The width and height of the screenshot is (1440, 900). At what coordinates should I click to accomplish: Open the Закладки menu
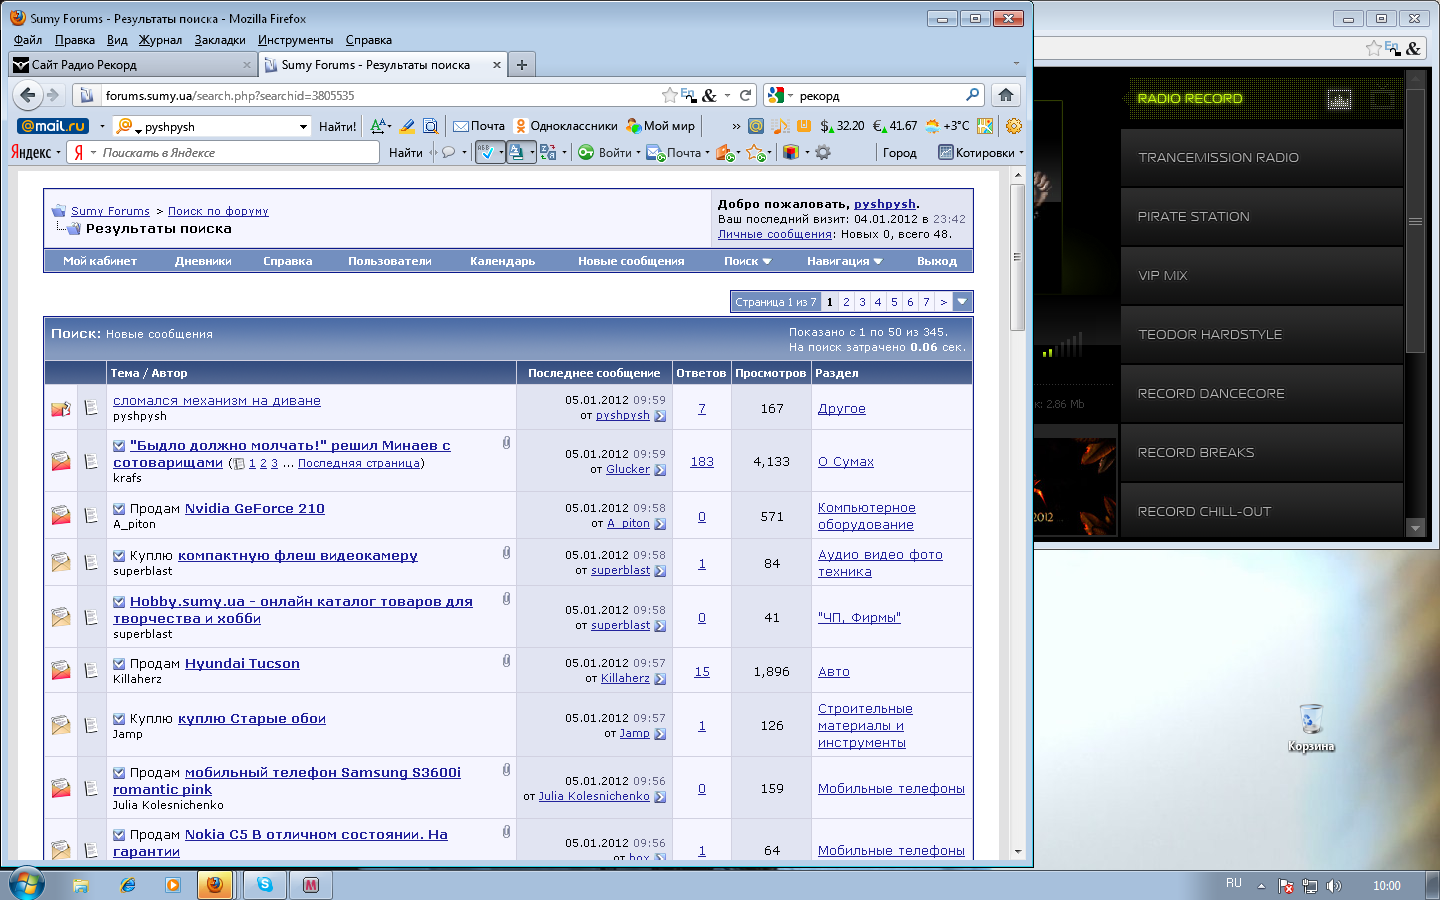tap(220, 40)
